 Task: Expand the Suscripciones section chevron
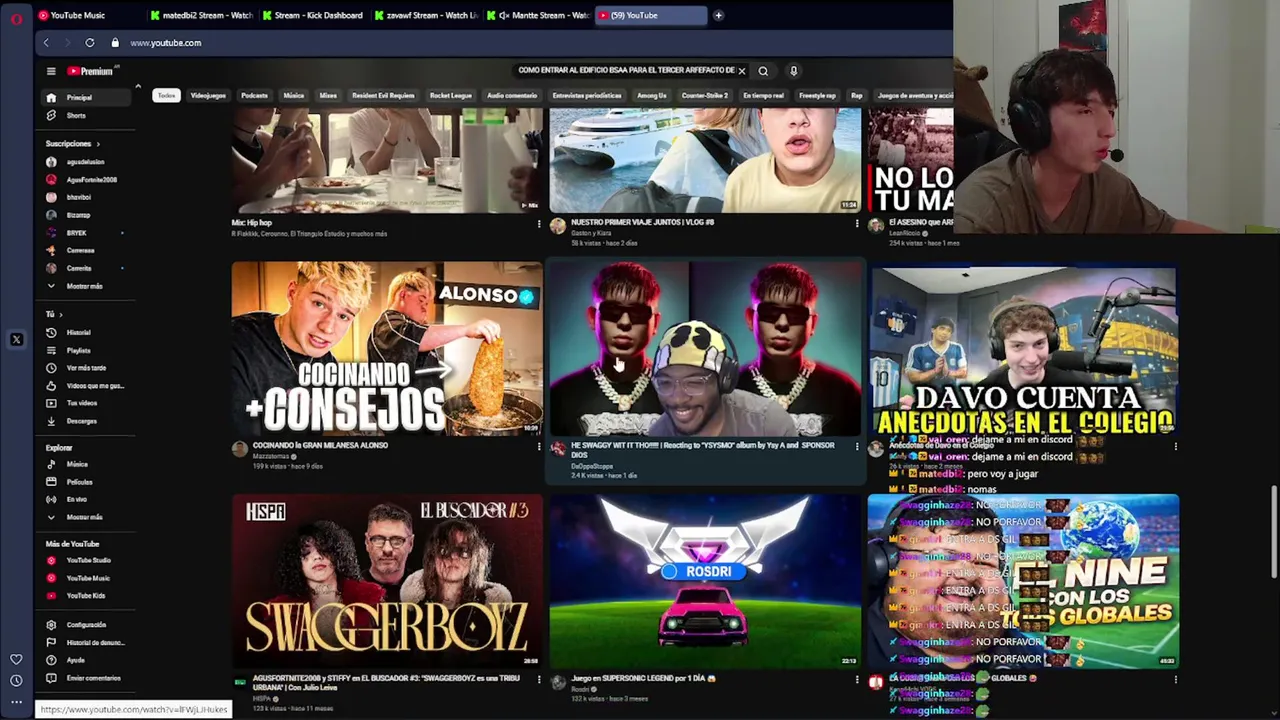98,144
